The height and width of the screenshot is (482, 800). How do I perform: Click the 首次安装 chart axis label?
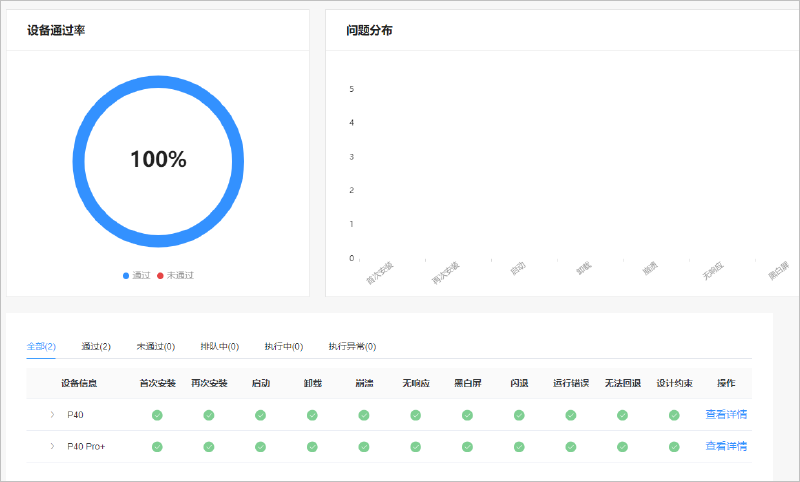380,273
